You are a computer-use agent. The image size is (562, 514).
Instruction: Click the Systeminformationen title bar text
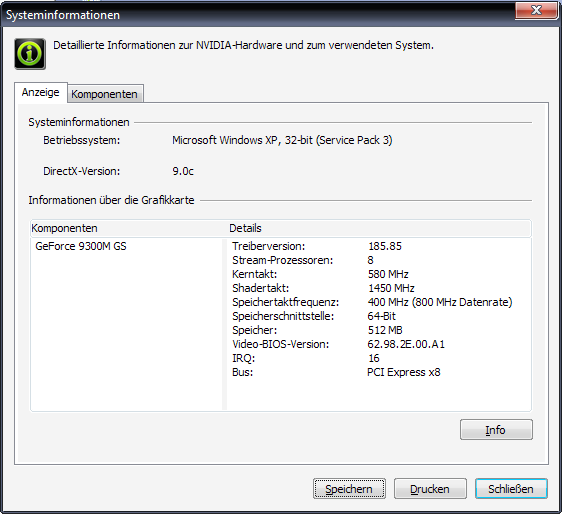(x=63, y=15)
